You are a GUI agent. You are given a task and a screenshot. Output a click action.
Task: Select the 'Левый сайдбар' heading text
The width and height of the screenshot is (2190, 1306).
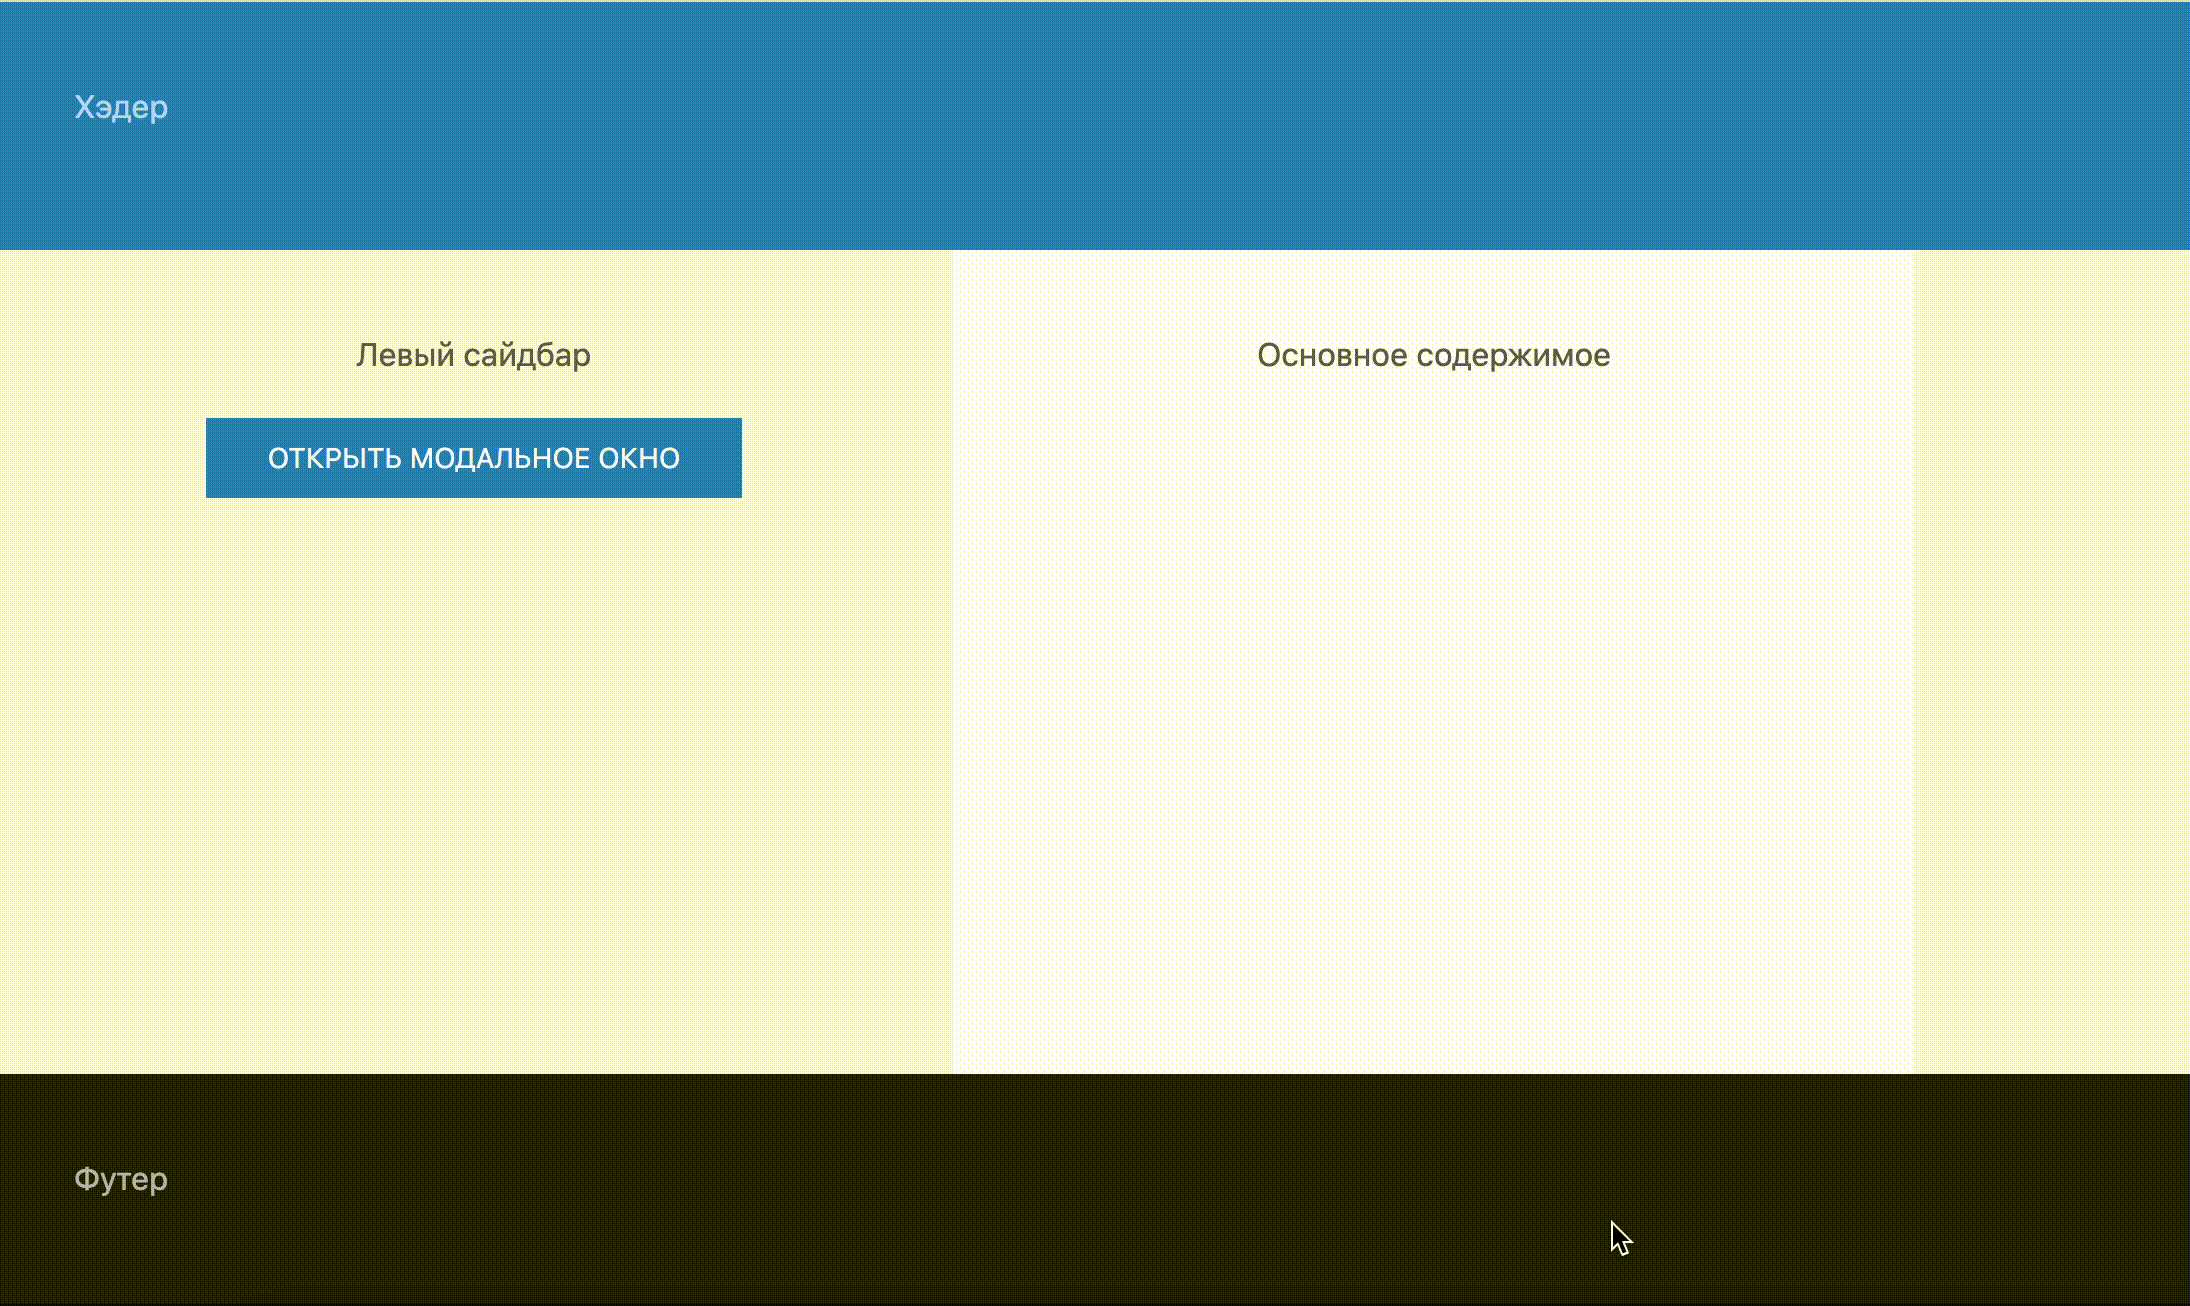tap(473, 354)
